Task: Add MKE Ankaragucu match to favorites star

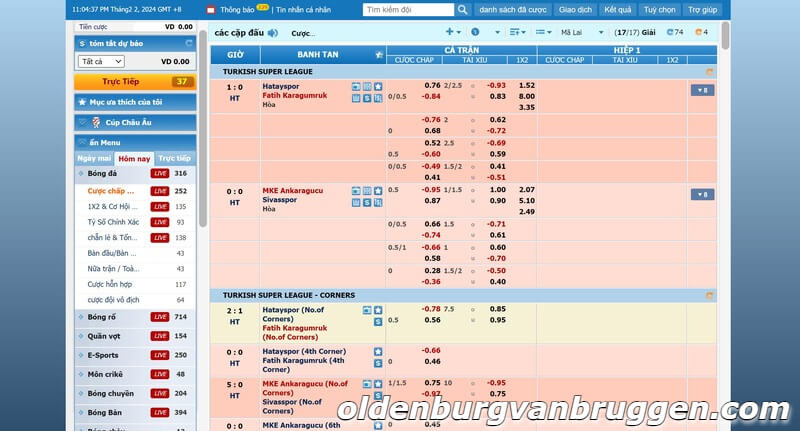Action: 378,191
